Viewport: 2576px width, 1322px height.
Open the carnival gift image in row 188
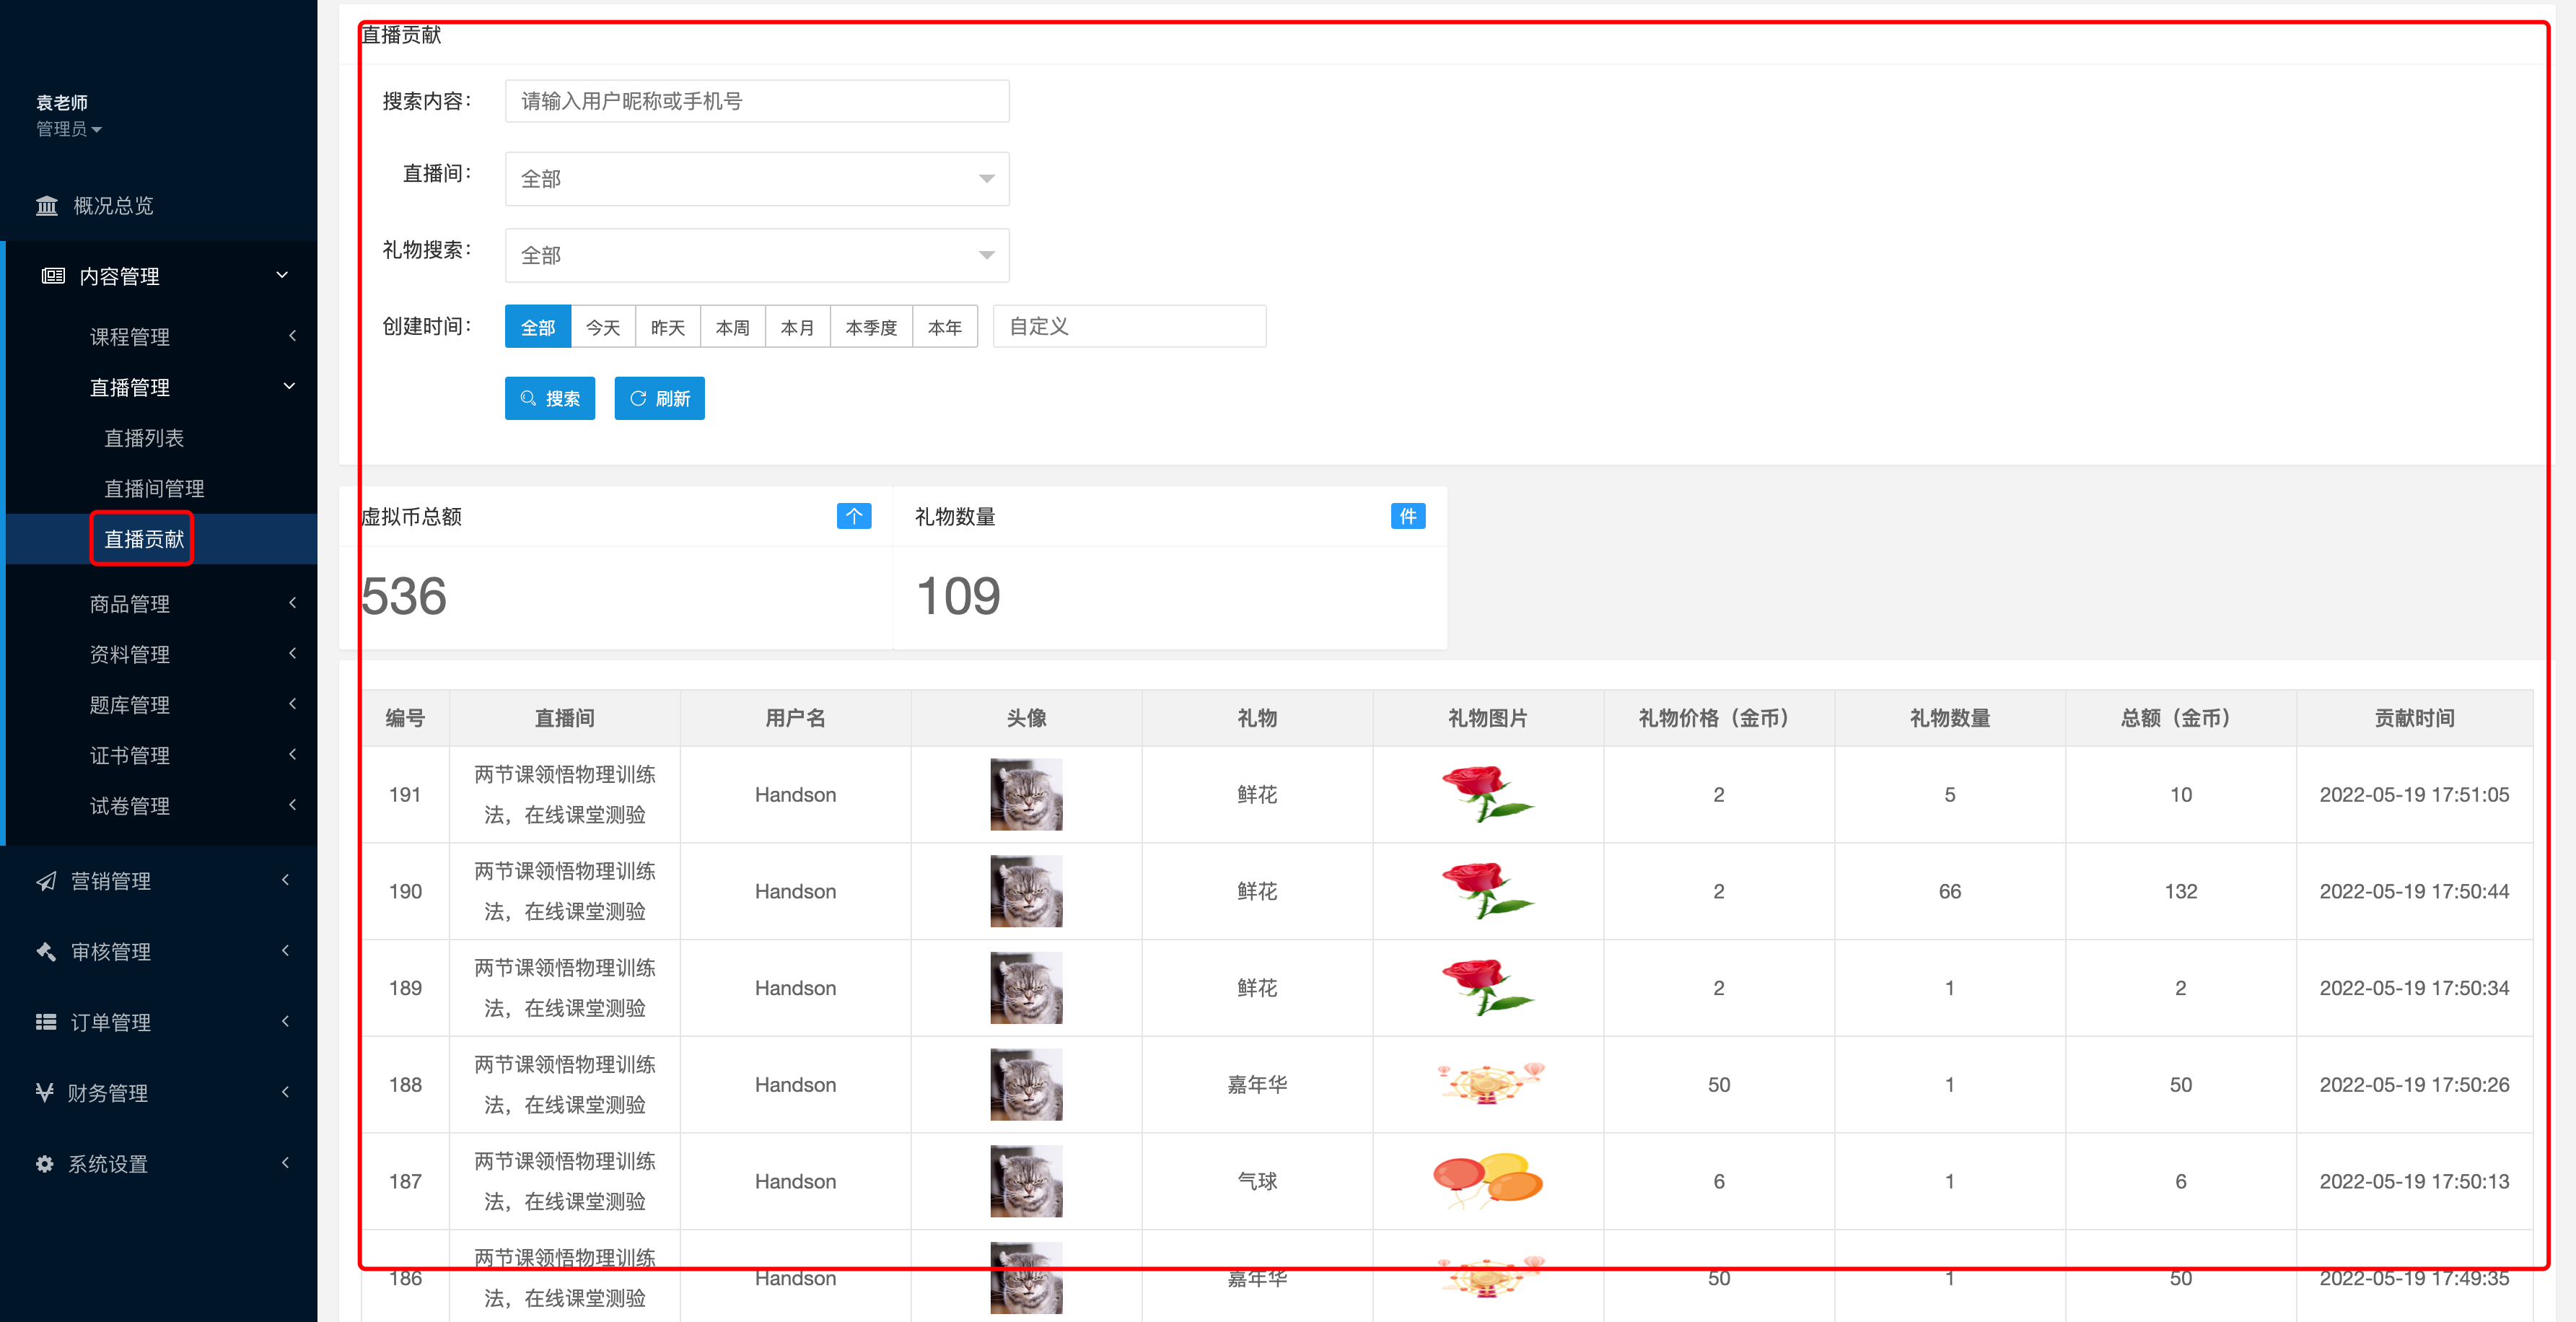(1489, 1084)
